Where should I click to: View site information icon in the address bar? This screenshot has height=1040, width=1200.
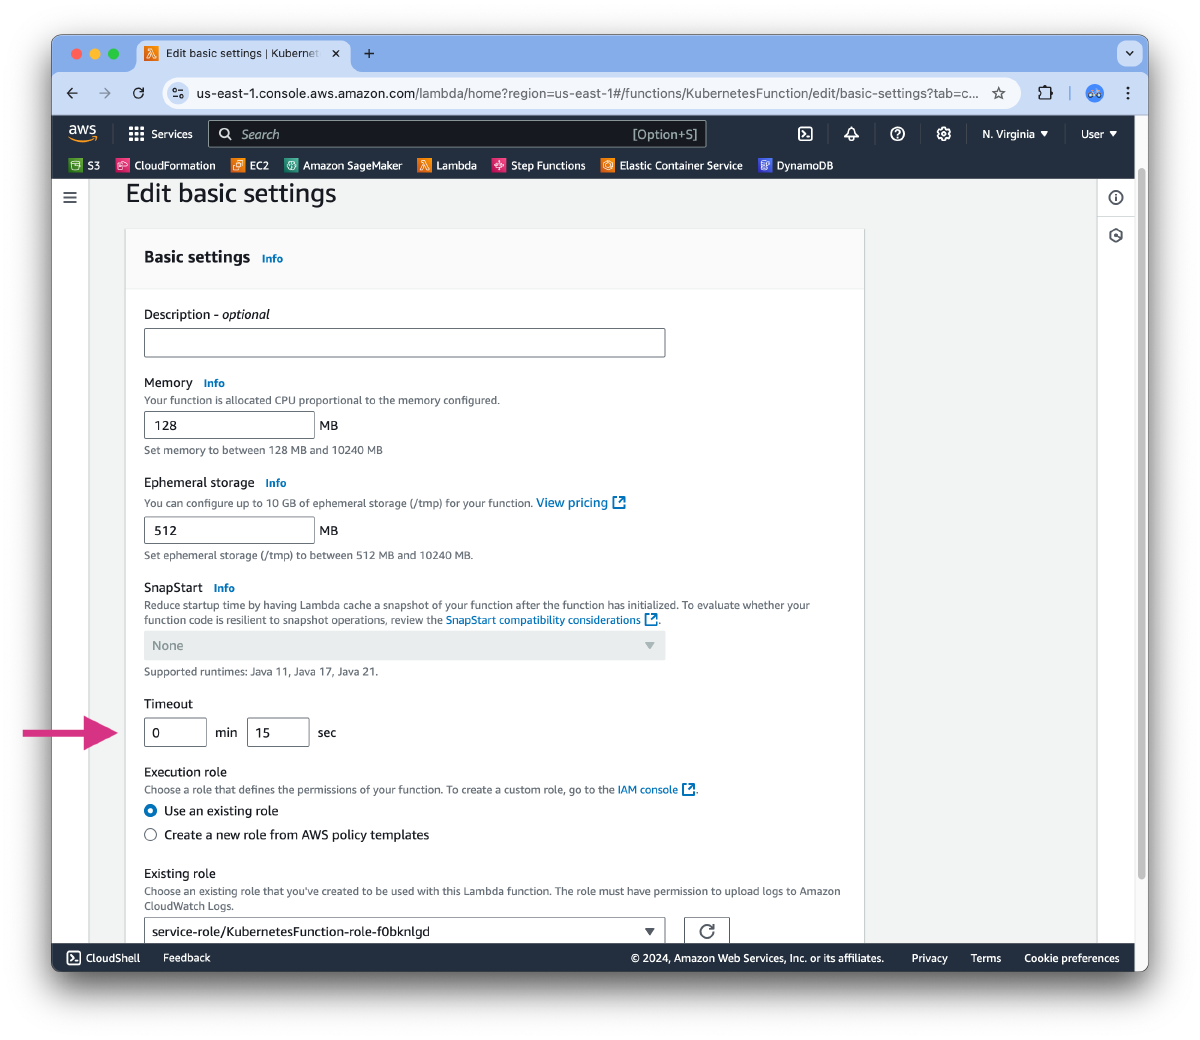(x=178, y=93)
